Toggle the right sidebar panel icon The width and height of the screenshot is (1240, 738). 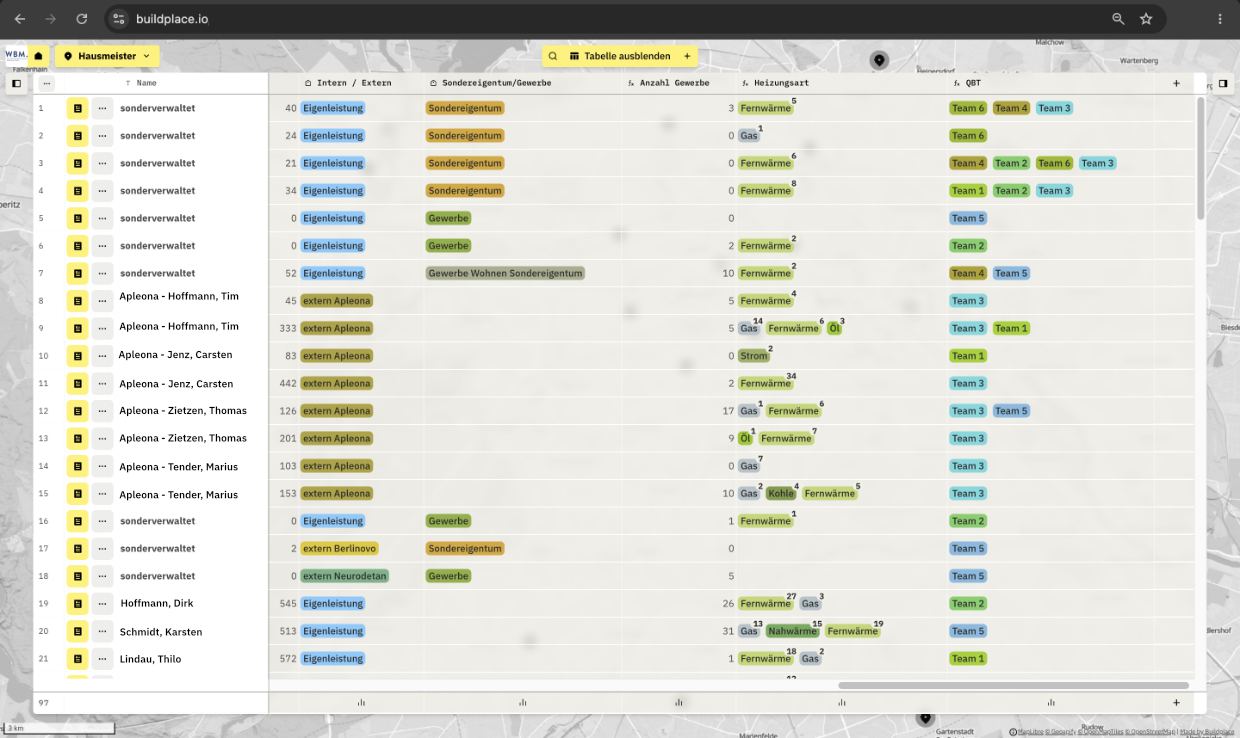[x=1223, y=84]
